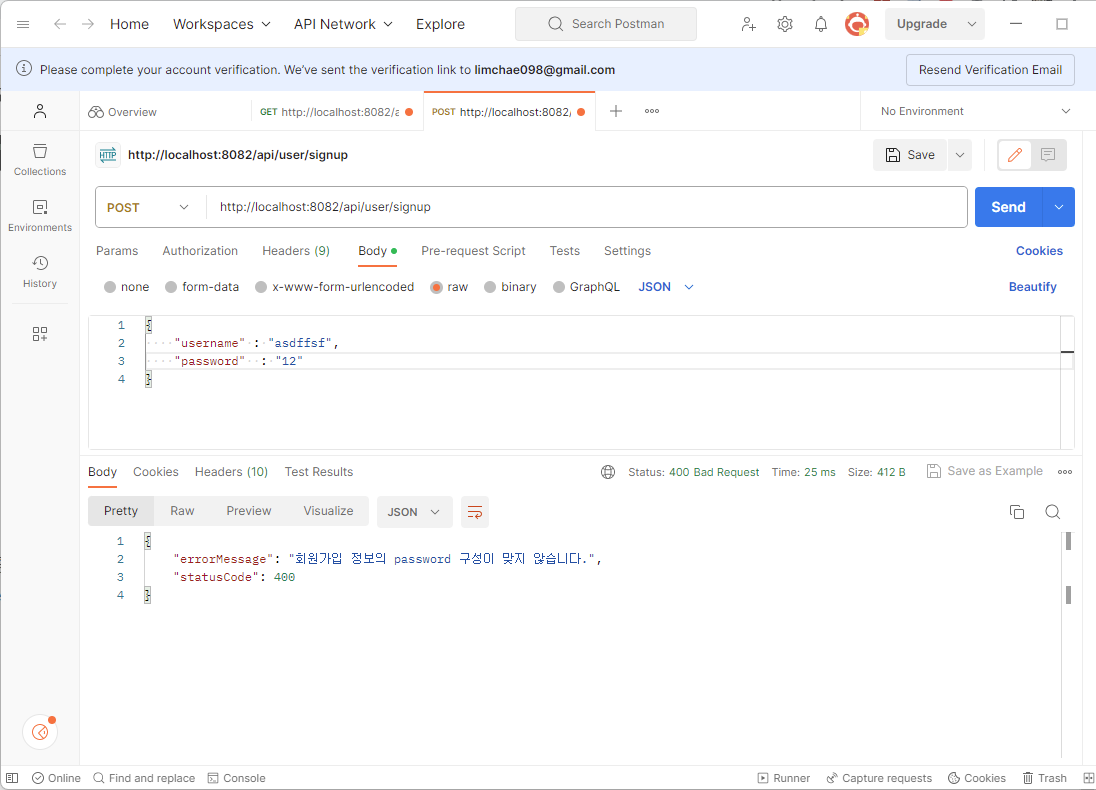Expand the Workspaces dropdown
Screen dimensions: 1096x790
pos(222,24)
